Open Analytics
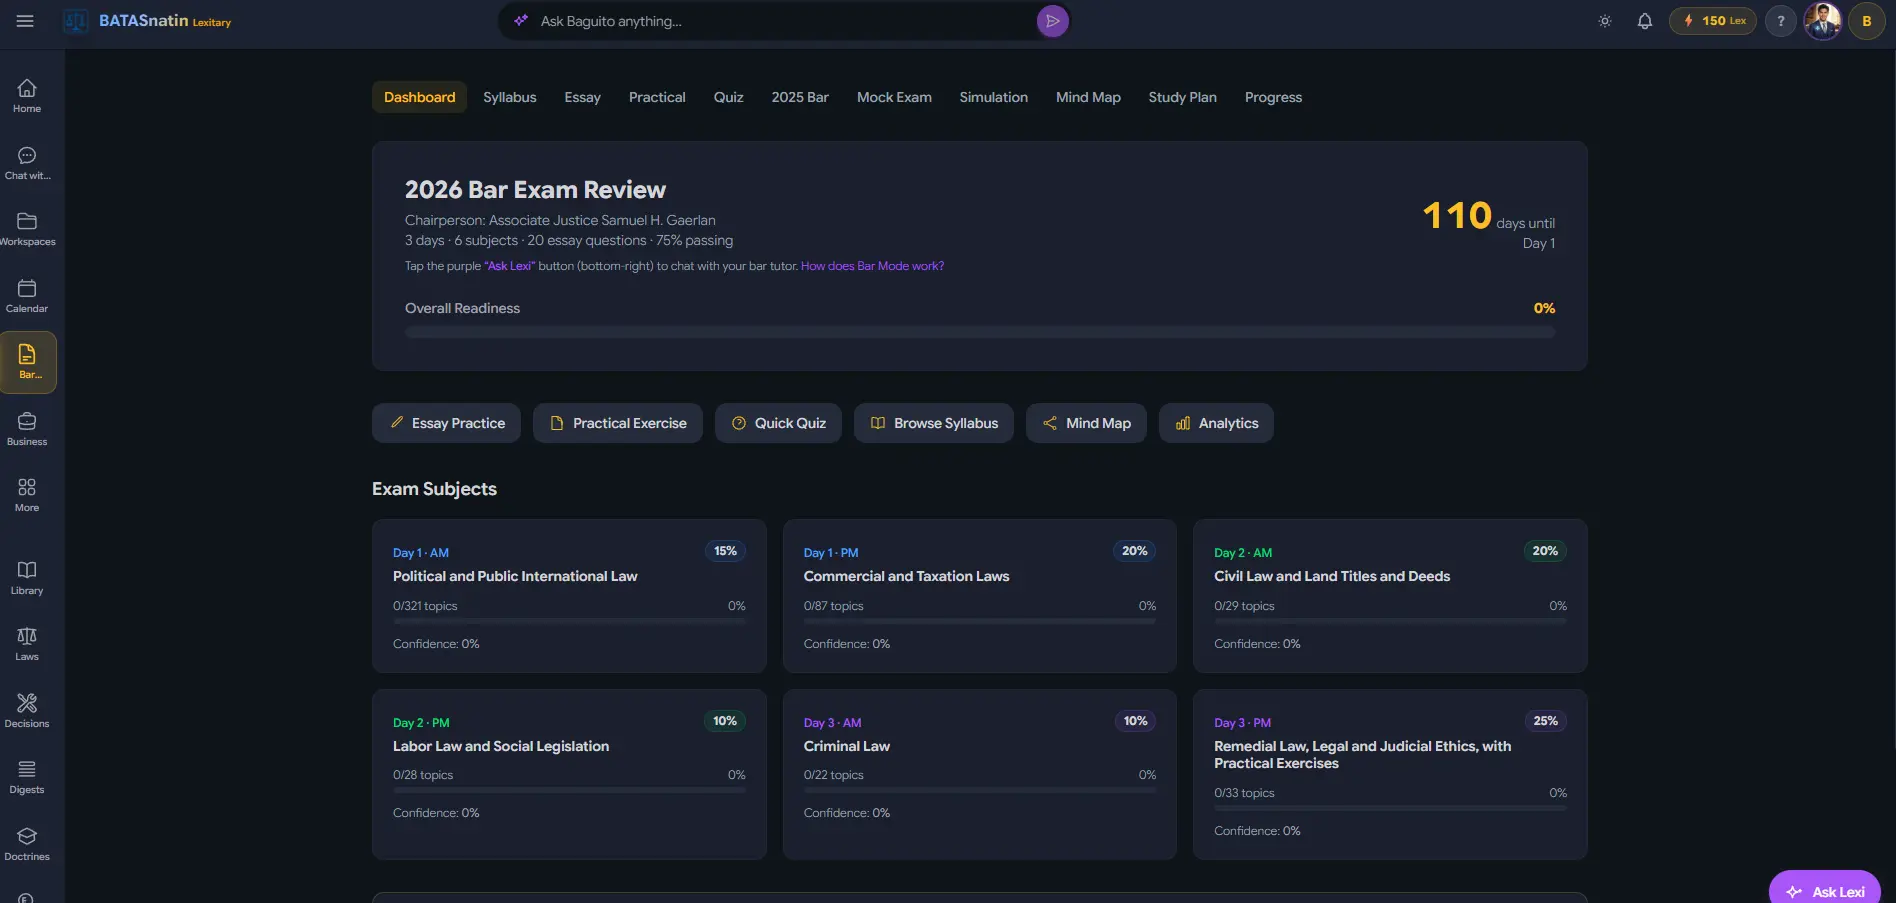Screen dimensions: 1896x903 1216,423
